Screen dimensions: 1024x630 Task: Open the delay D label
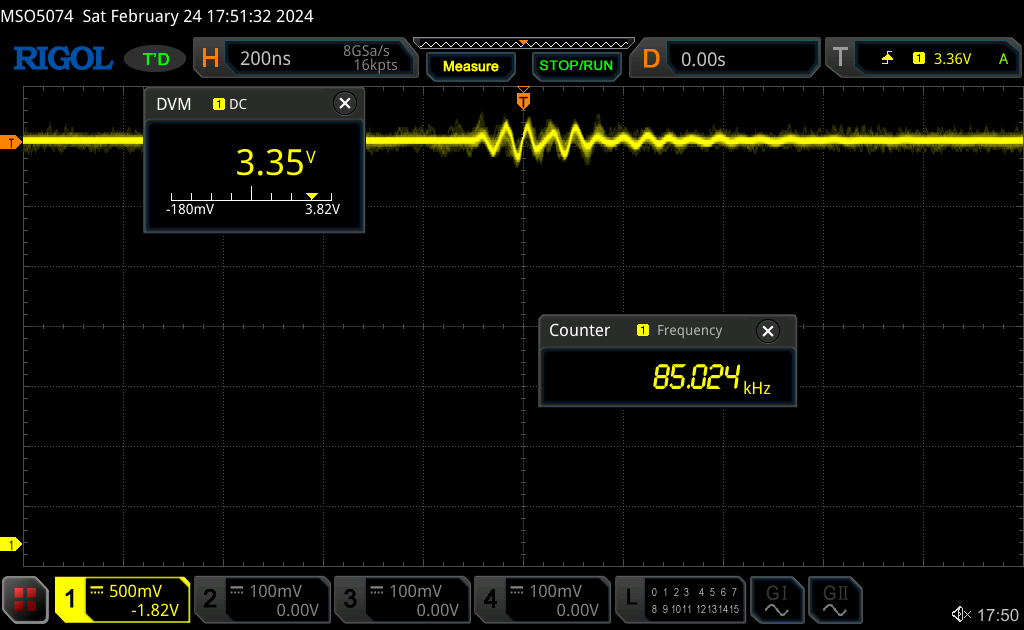(x=651, y=59)
